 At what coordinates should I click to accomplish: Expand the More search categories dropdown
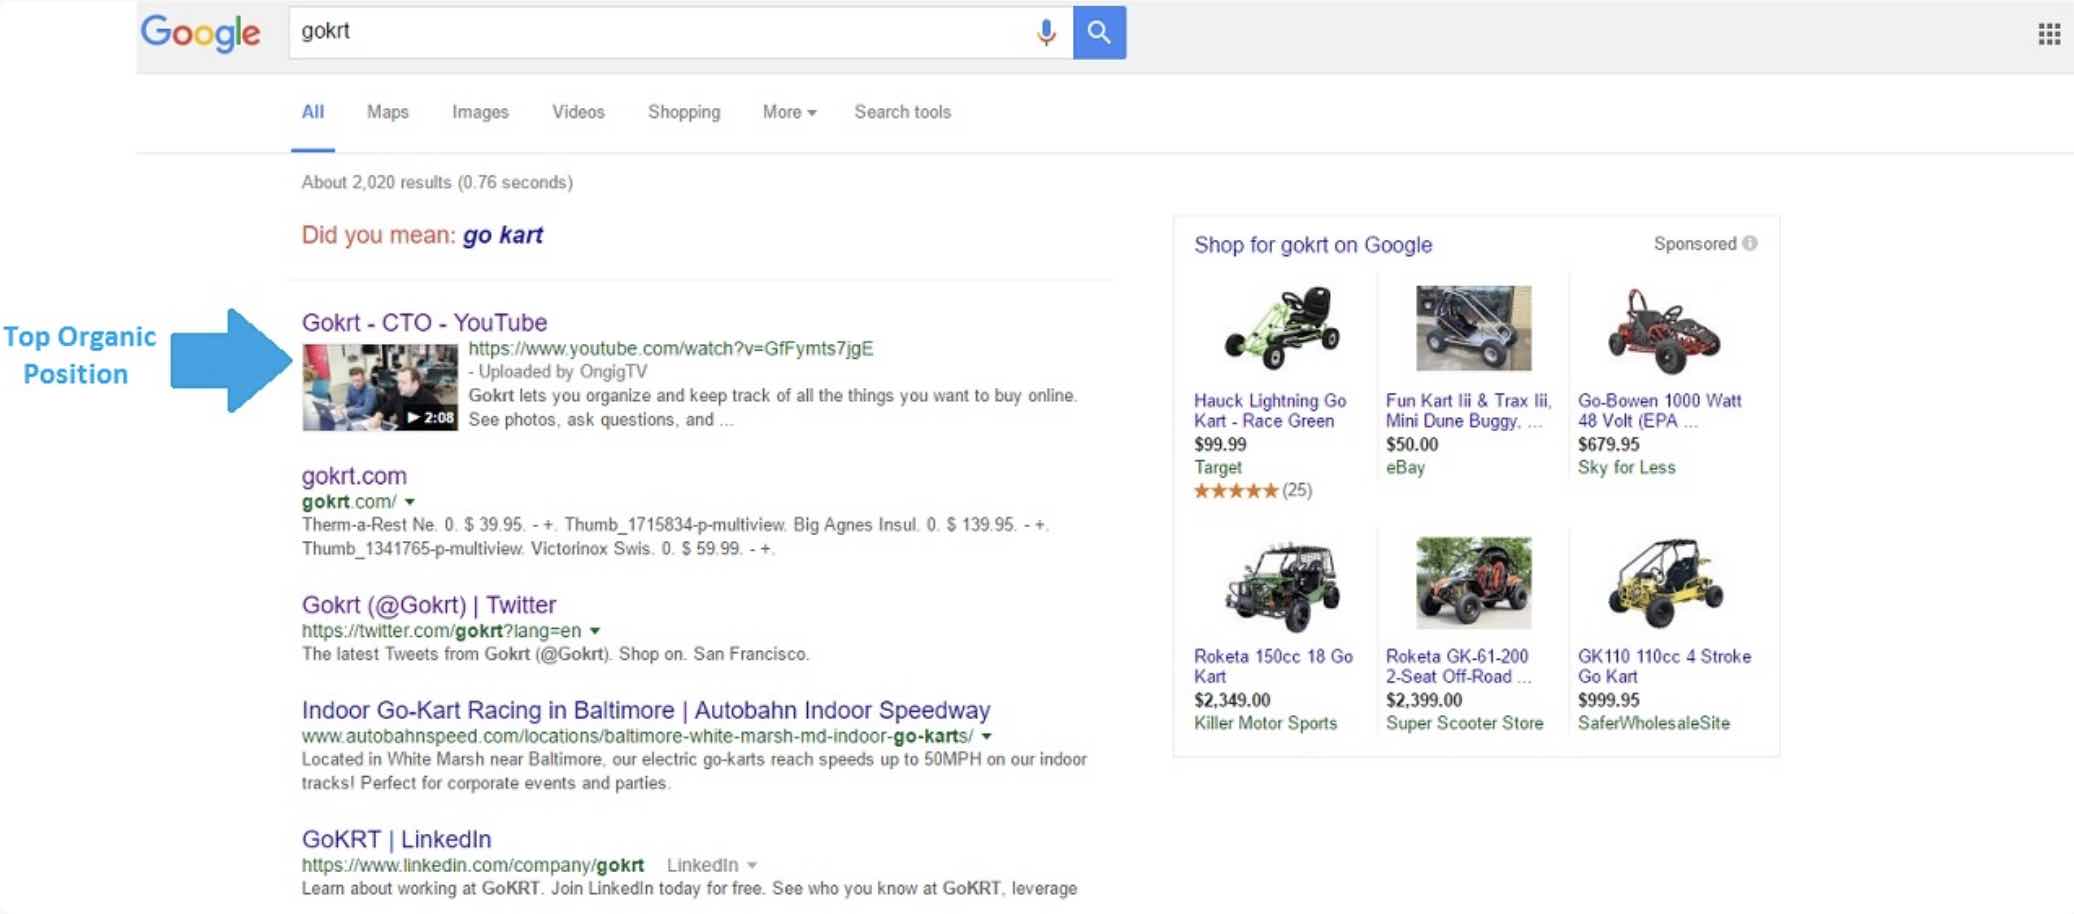pyautogui.click(x=789, y=112)
